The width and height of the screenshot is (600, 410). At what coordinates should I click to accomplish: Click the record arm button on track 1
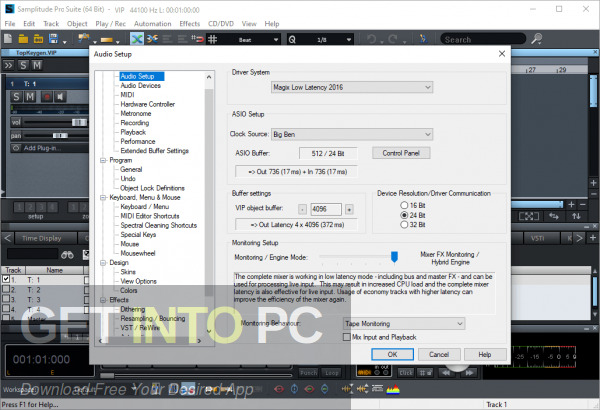click(47, 97)
